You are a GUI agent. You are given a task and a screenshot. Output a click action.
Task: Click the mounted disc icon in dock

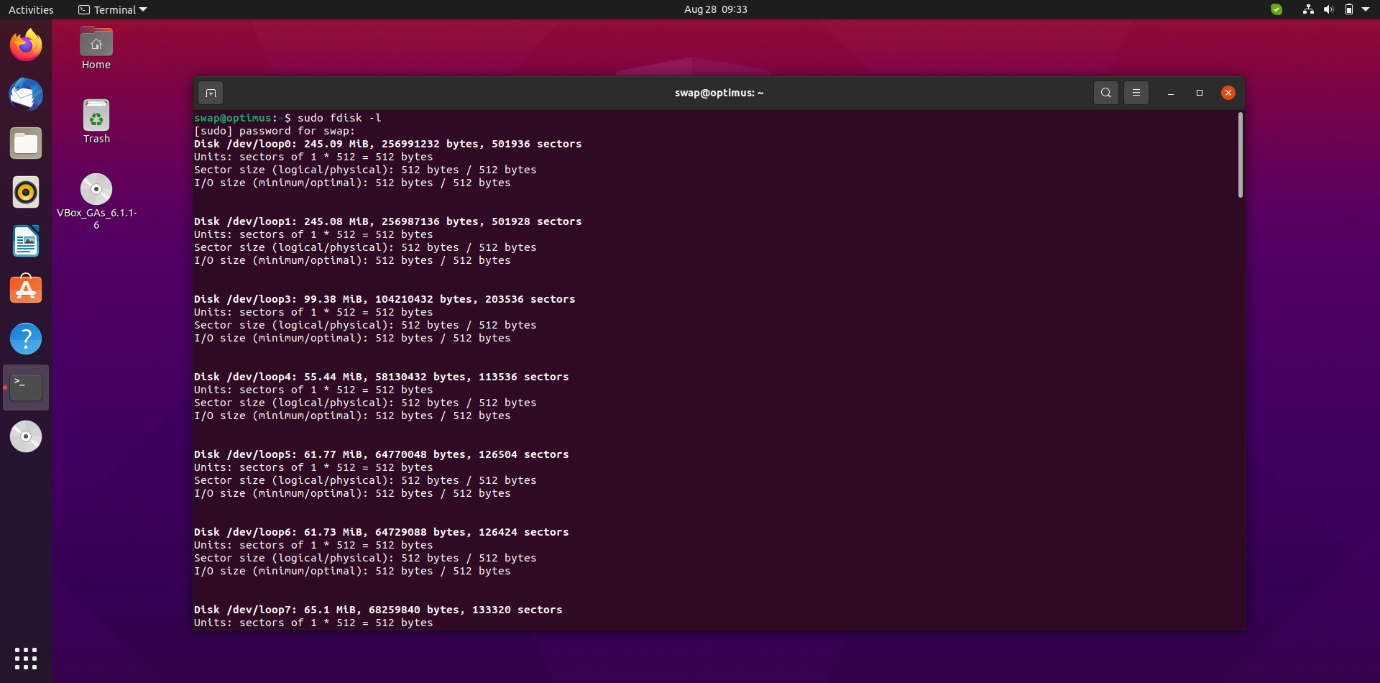(26, 437)
